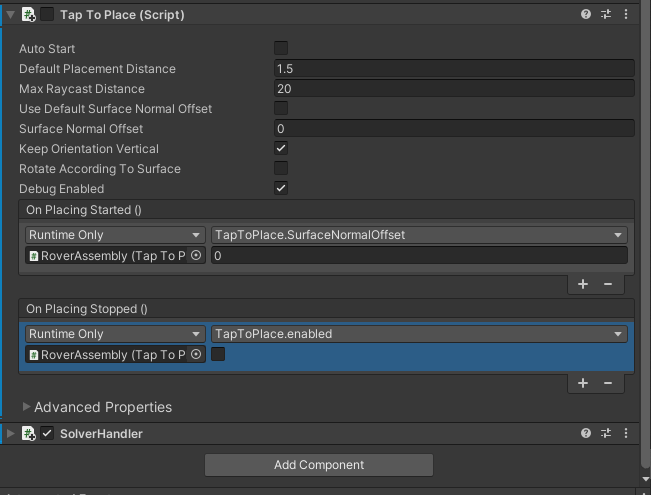Remove listener from On Placing Stopped
The image size is (651, 495).
(608, 383)
